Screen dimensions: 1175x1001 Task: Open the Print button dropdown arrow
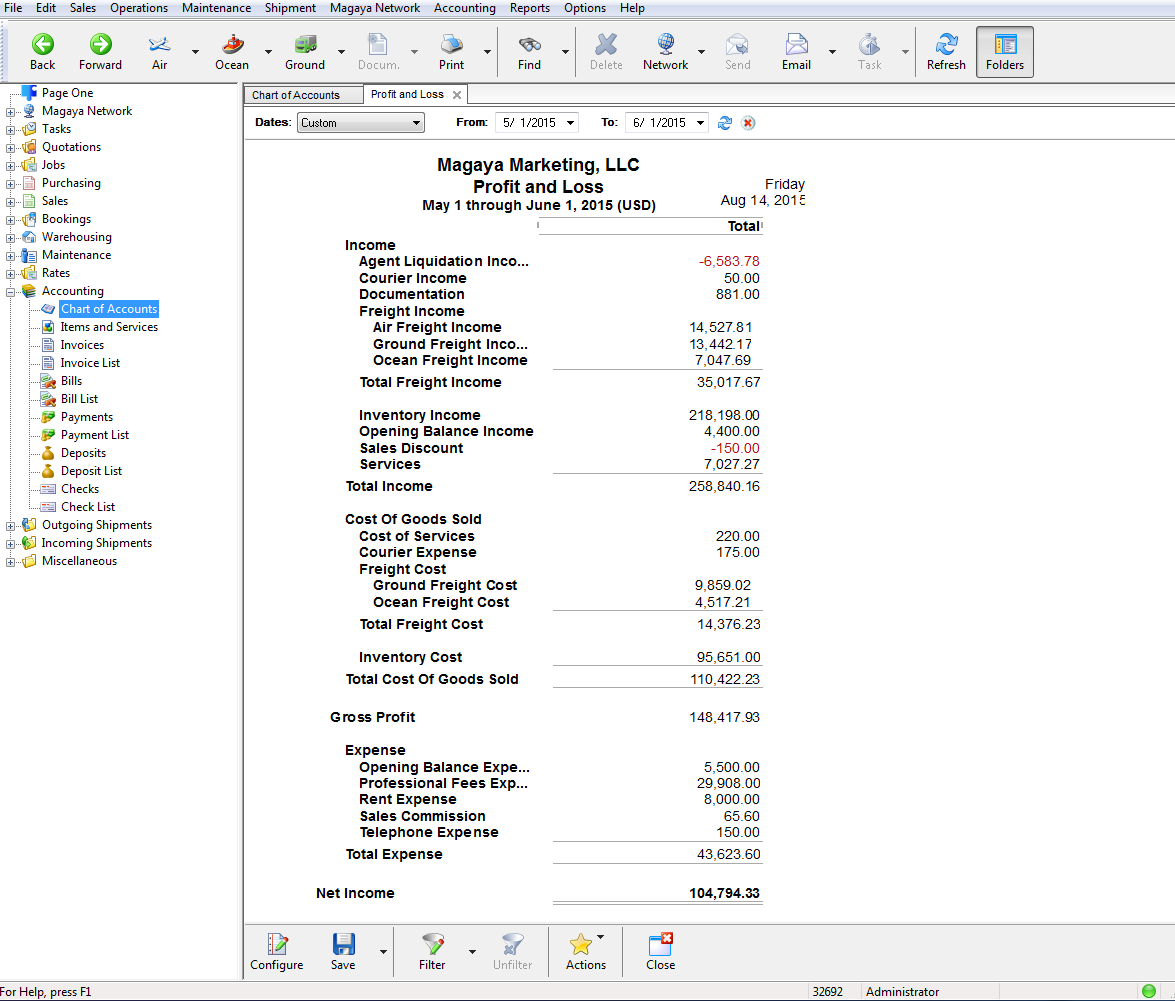tap(487, 52)
